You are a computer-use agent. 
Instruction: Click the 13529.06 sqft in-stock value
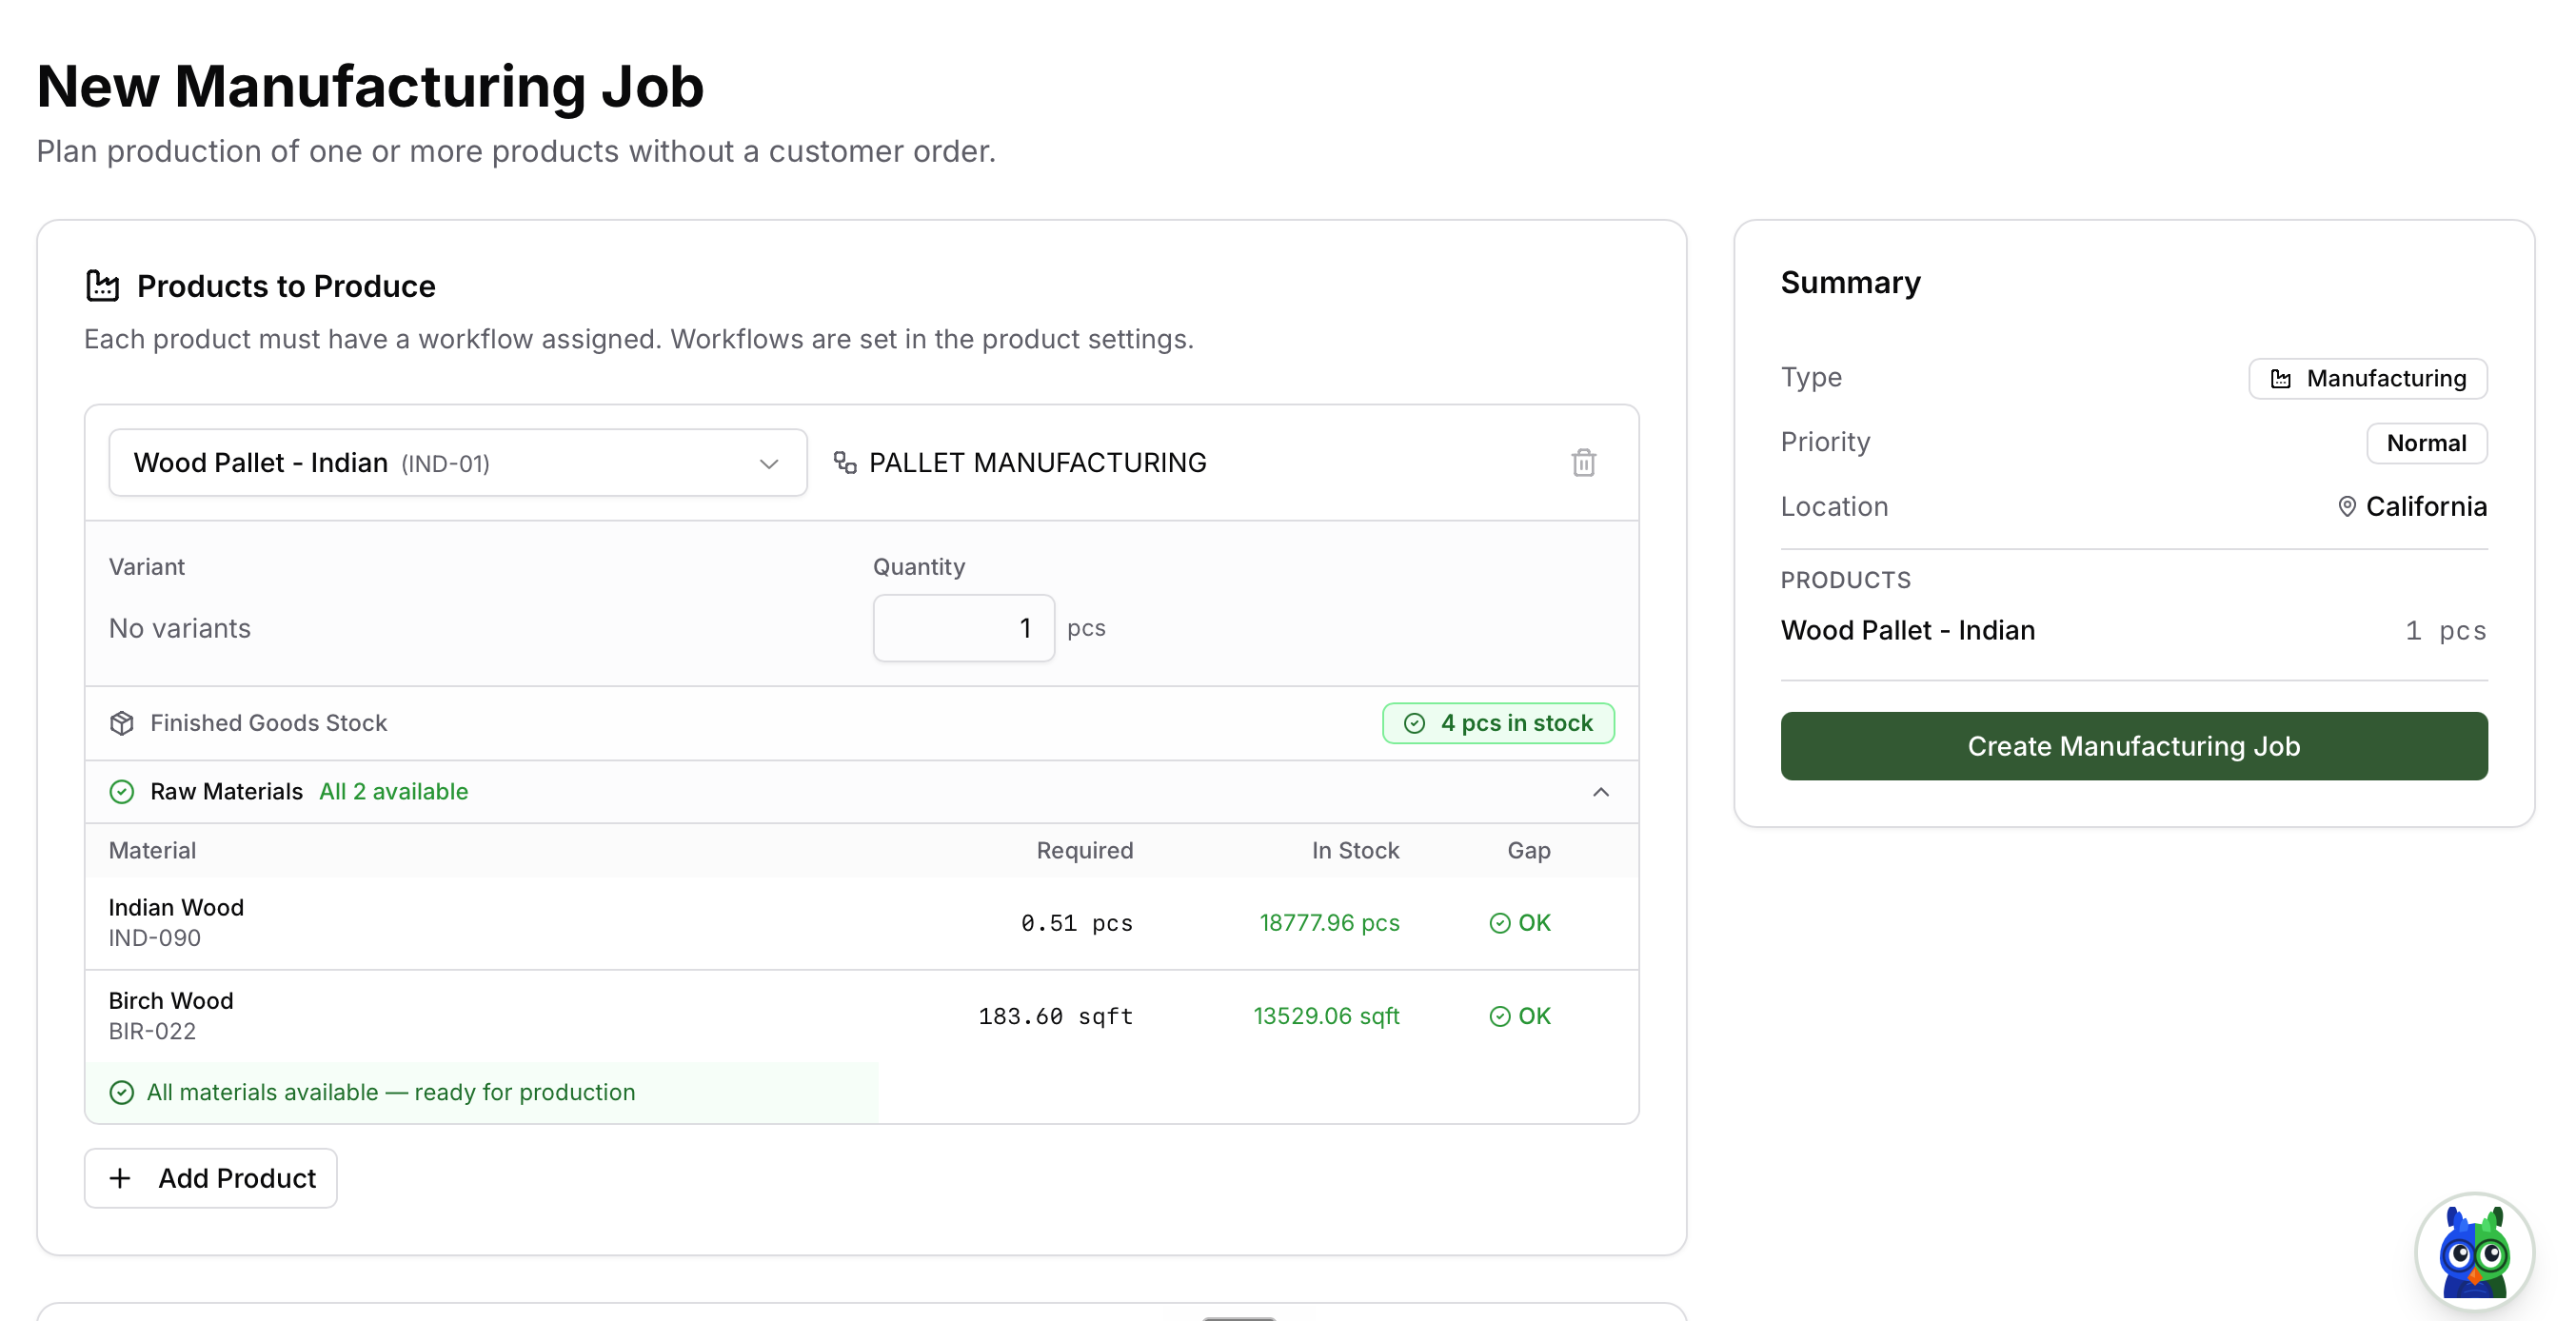coord(1326,1016)
